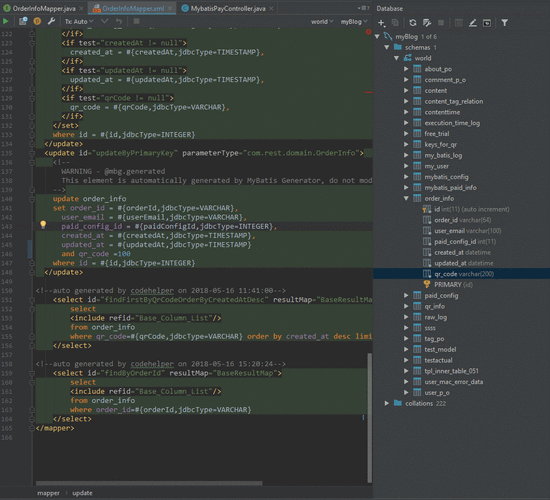Add a new data source with the plus icon

click(381, 23)
